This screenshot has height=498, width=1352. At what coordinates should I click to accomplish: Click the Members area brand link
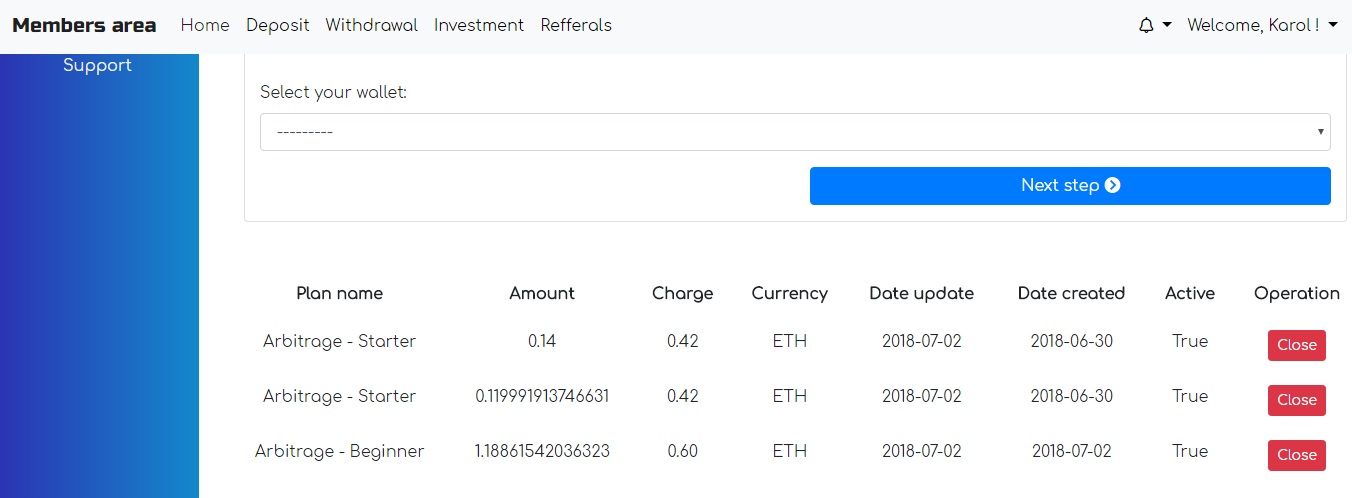84,25
